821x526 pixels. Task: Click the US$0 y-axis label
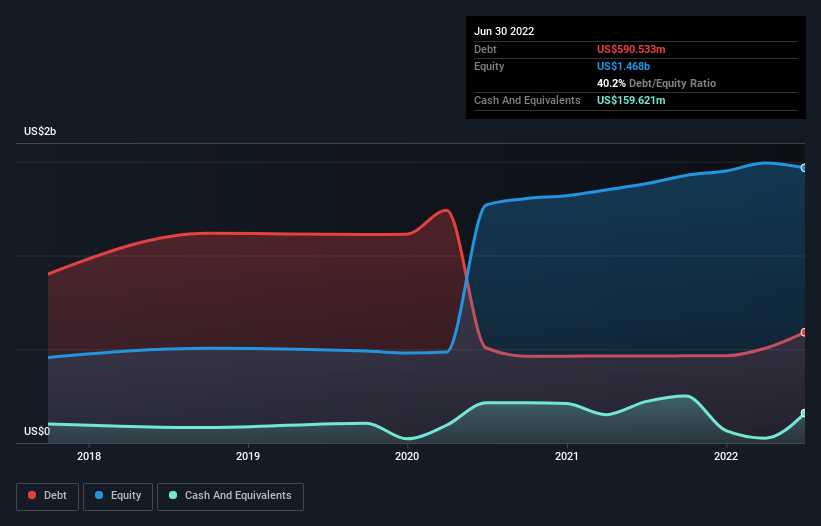[x=37, y=431]
